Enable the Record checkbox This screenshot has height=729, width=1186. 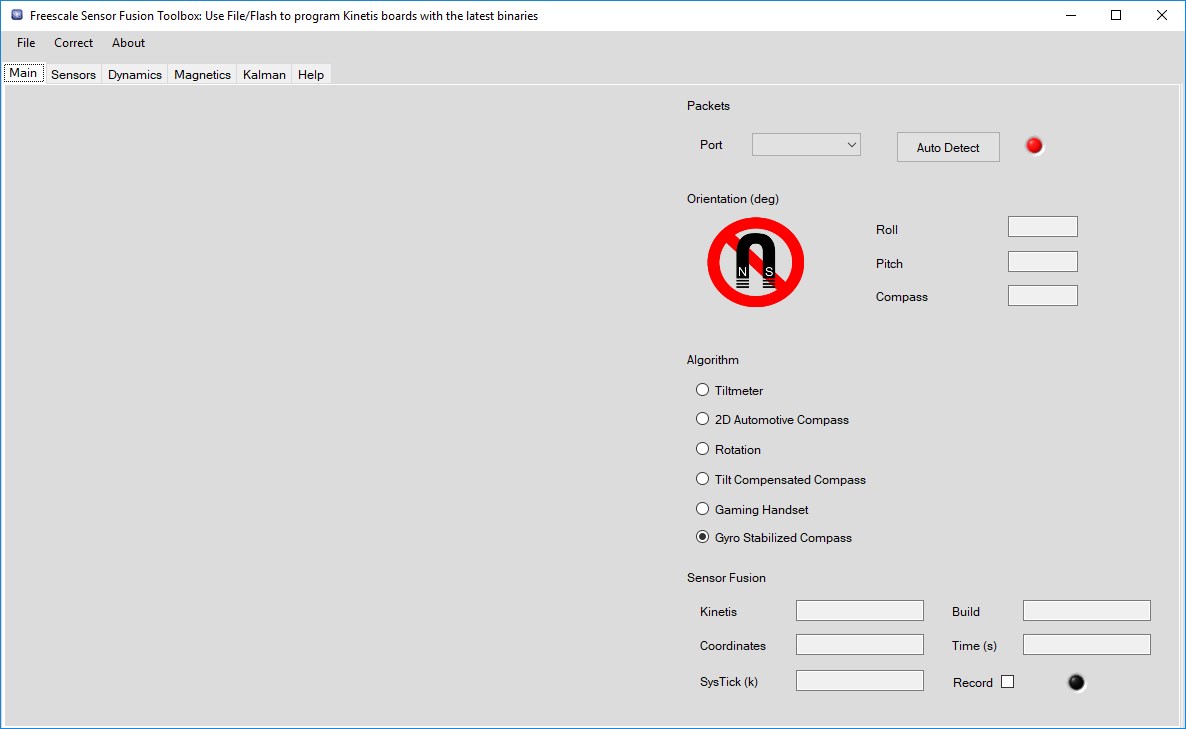[x=1007, y=682]
